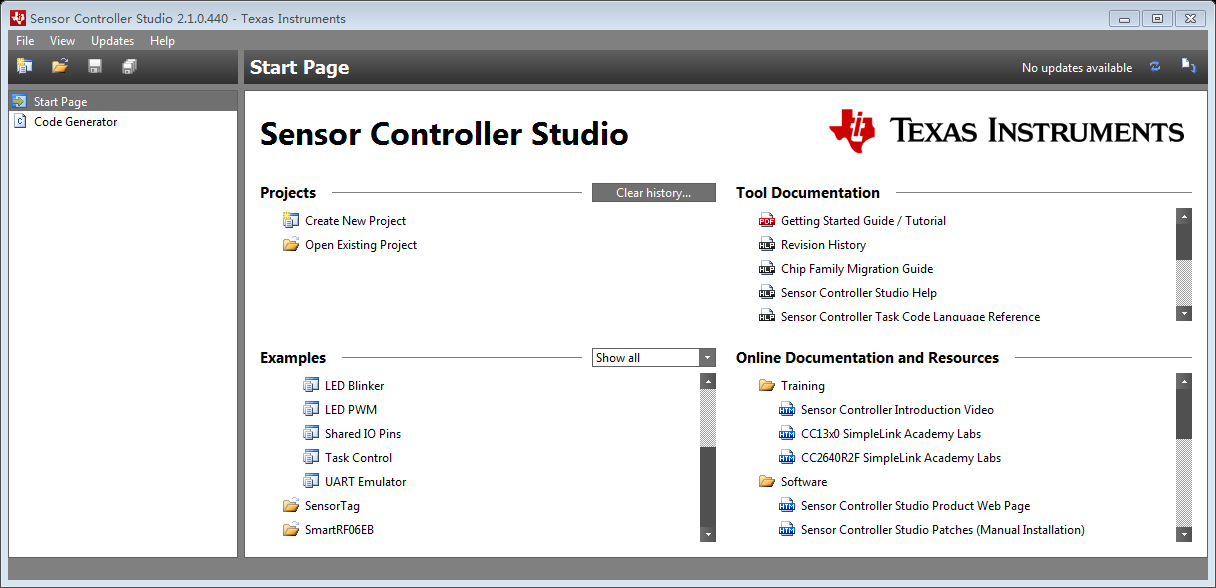Click the help icon beside Chip Family Migration Guide
The image size is (1216, 588).
pos(767,269)
